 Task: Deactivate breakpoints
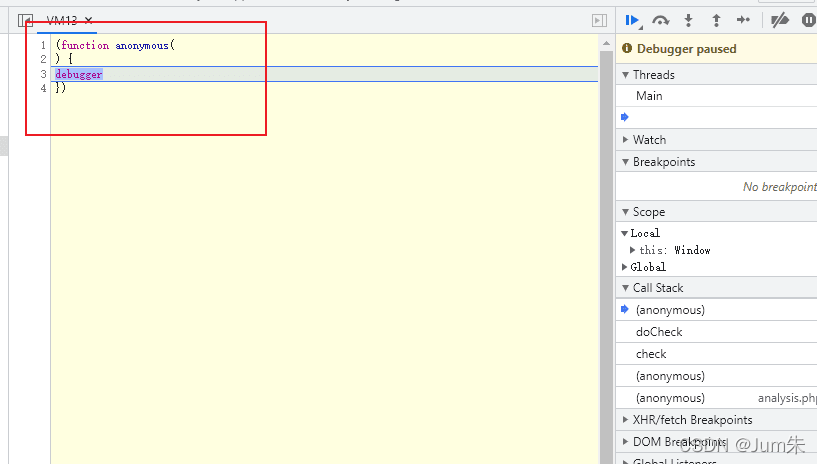point(780,20)
